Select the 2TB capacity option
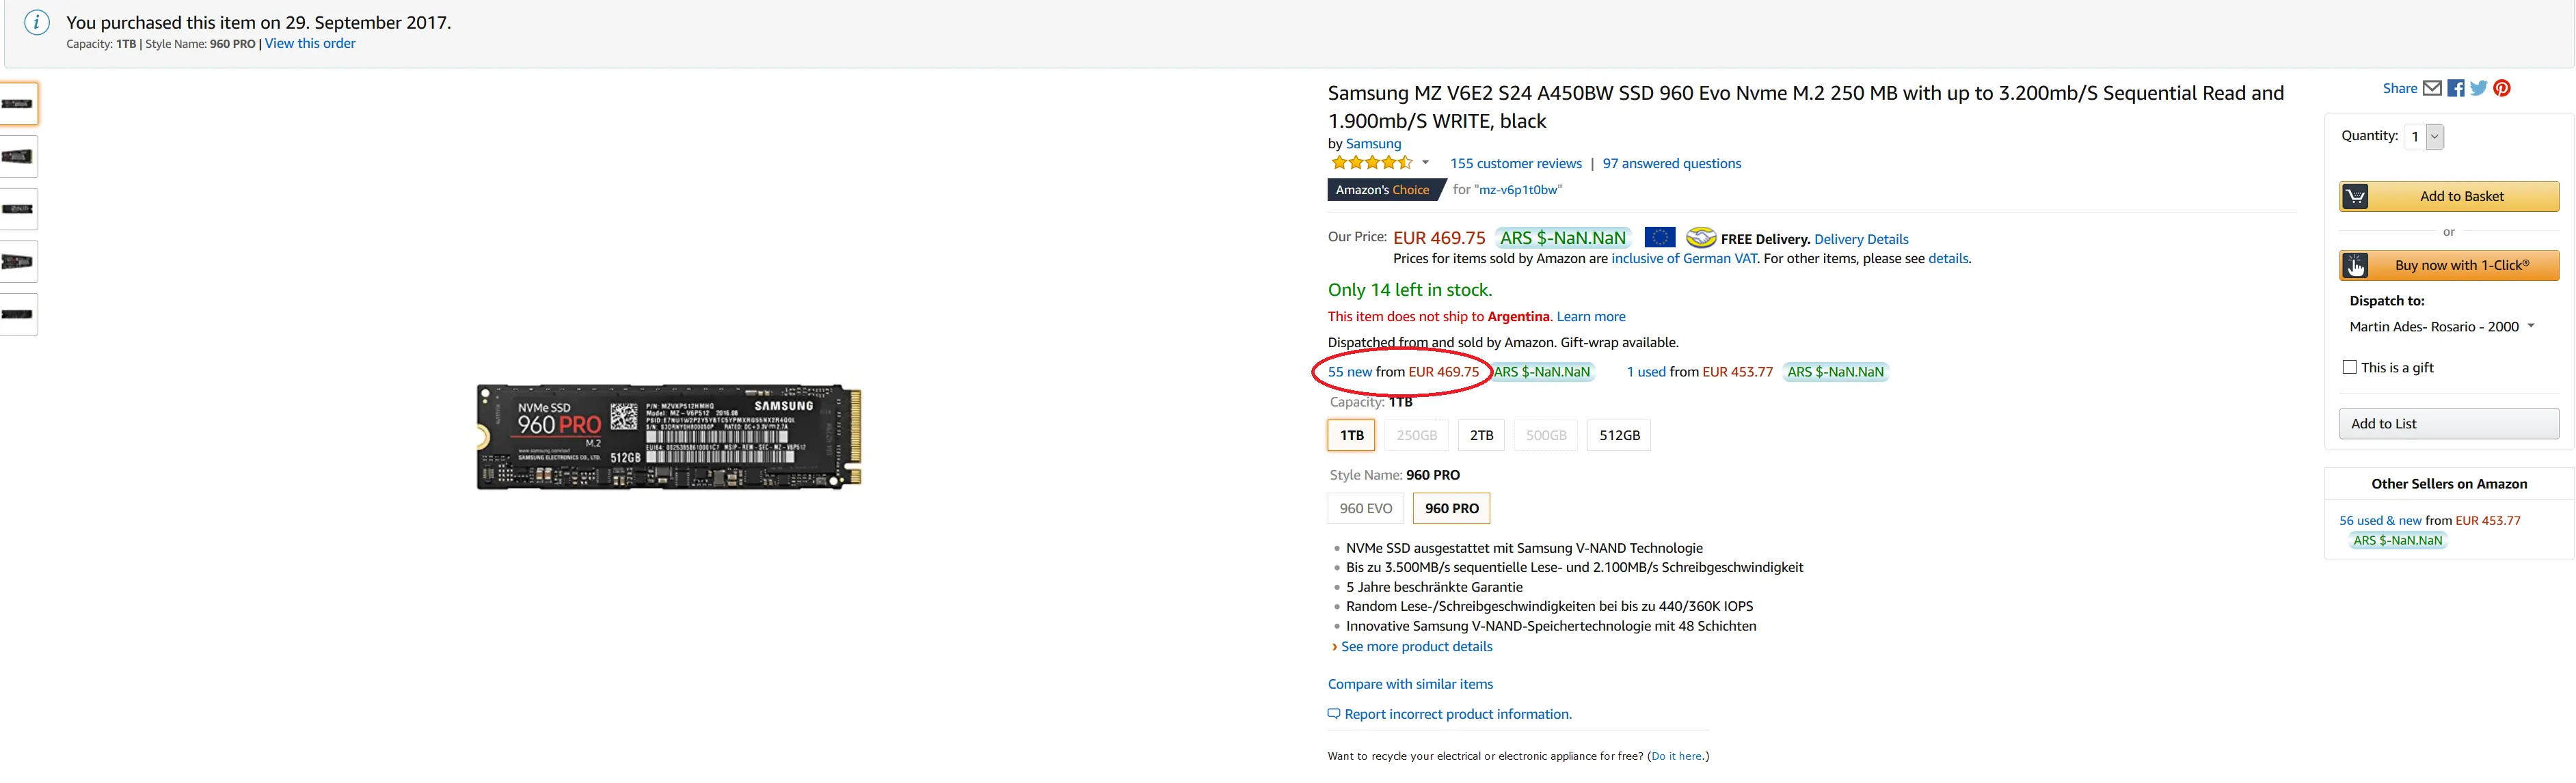 click(1481, 436)
